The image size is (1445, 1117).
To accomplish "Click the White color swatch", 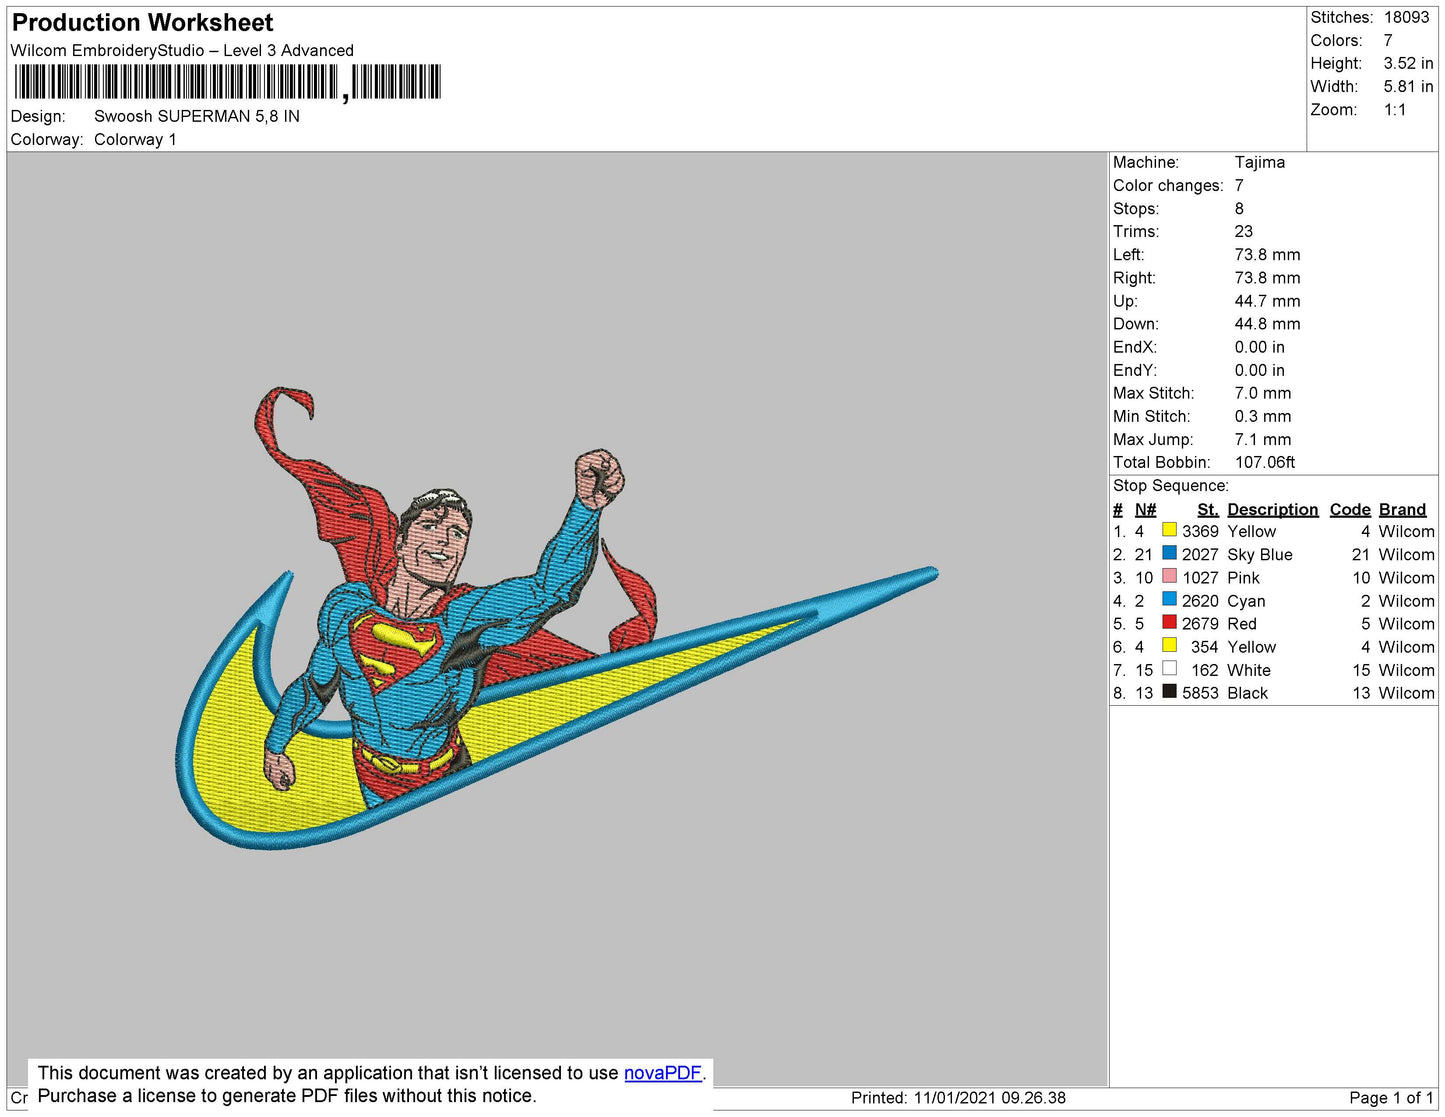I will 1169,668.
